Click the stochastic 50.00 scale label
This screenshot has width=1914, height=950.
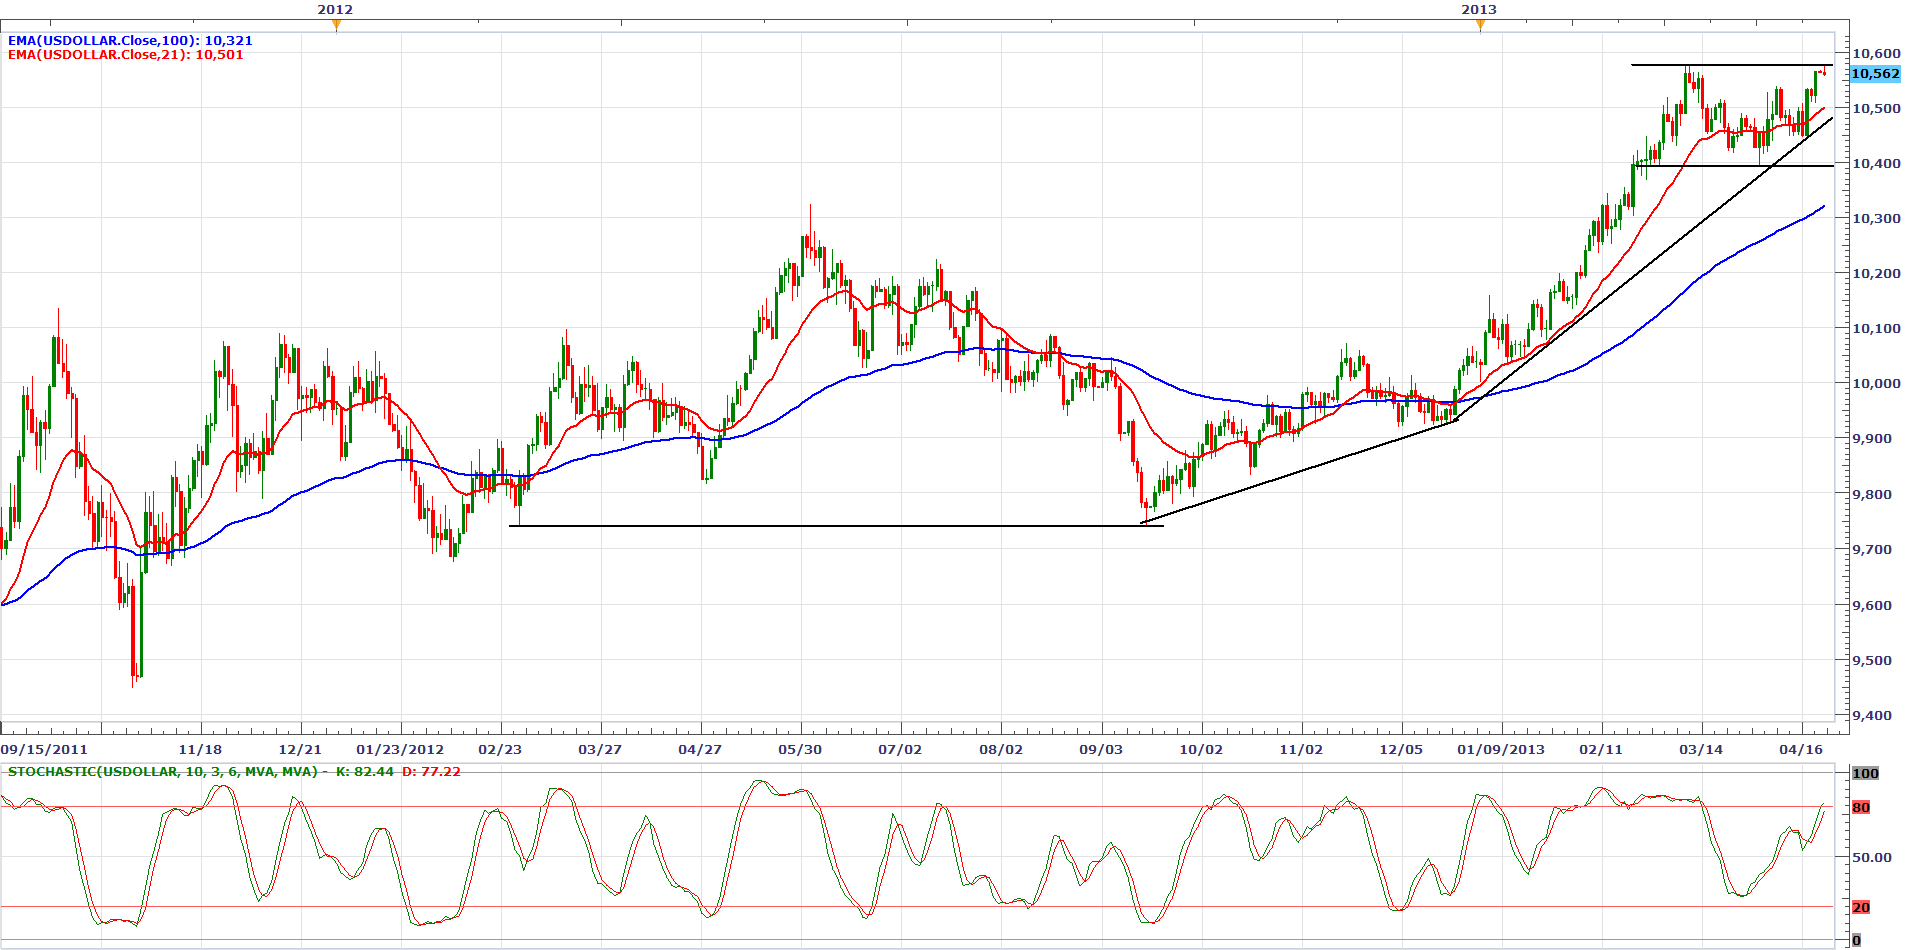(x=1871, y=858)
